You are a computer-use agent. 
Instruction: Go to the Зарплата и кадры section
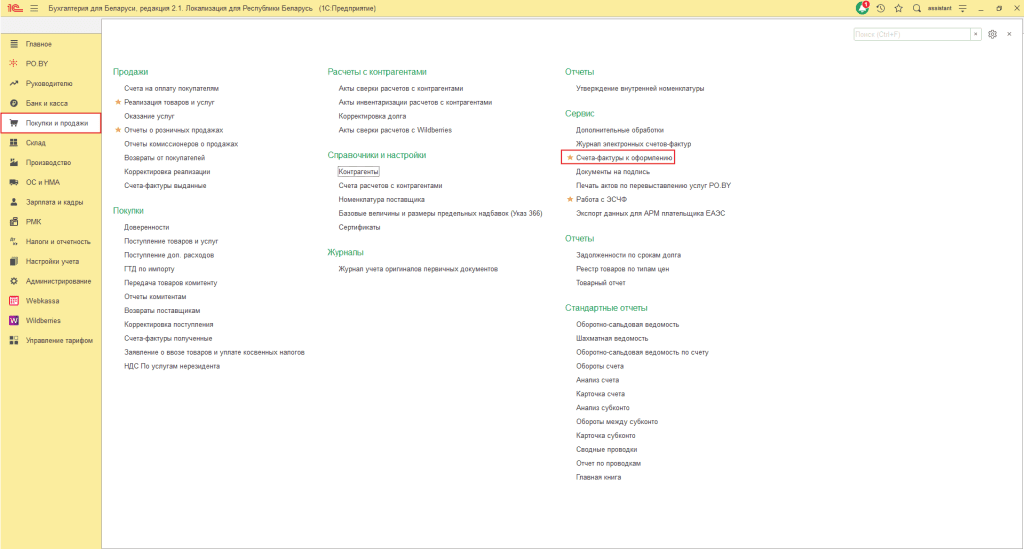[54, 202]
